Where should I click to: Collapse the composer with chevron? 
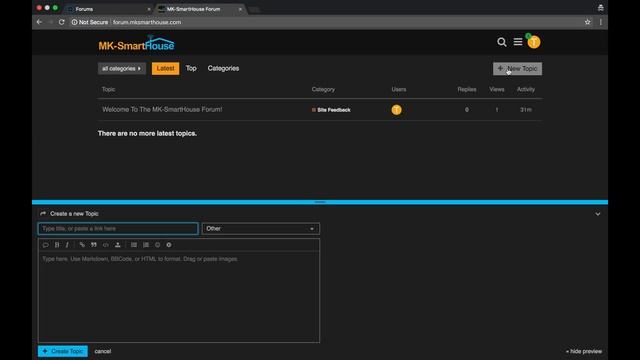[x=598, y=214]
